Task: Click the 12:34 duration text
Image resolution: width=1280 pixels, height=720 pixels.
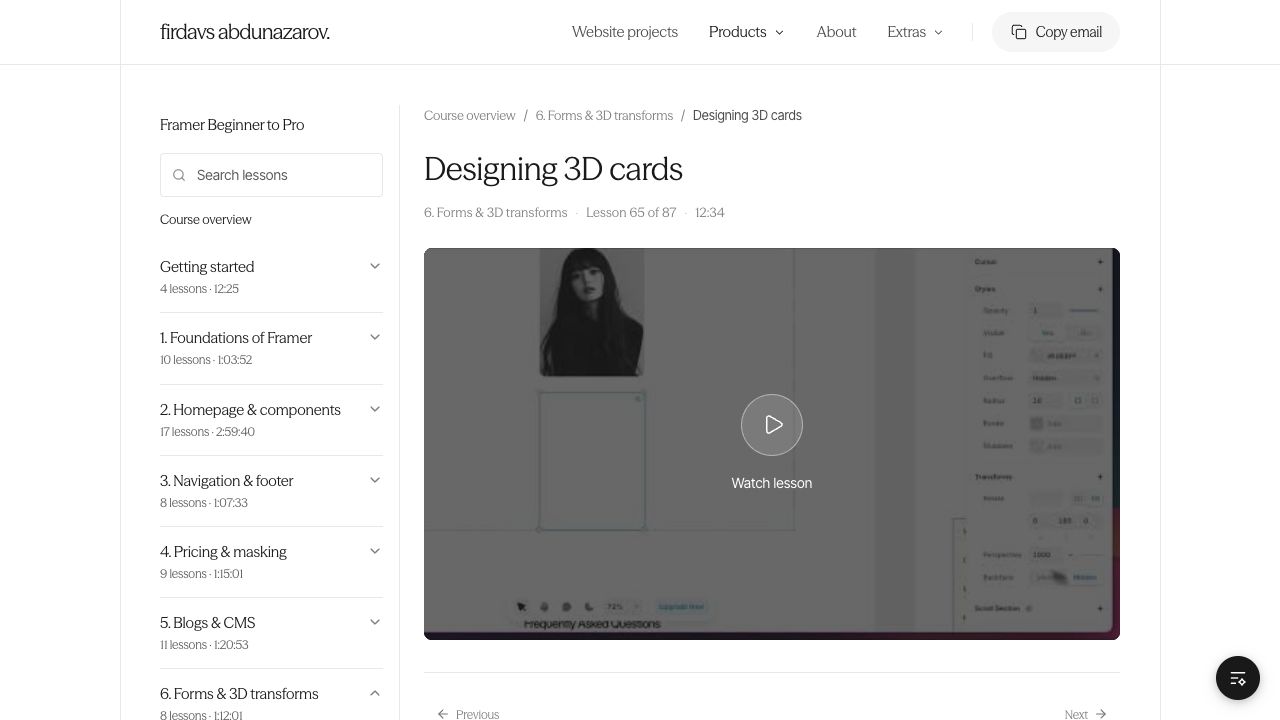Action: pyautogui.click(x=710, y=213)
